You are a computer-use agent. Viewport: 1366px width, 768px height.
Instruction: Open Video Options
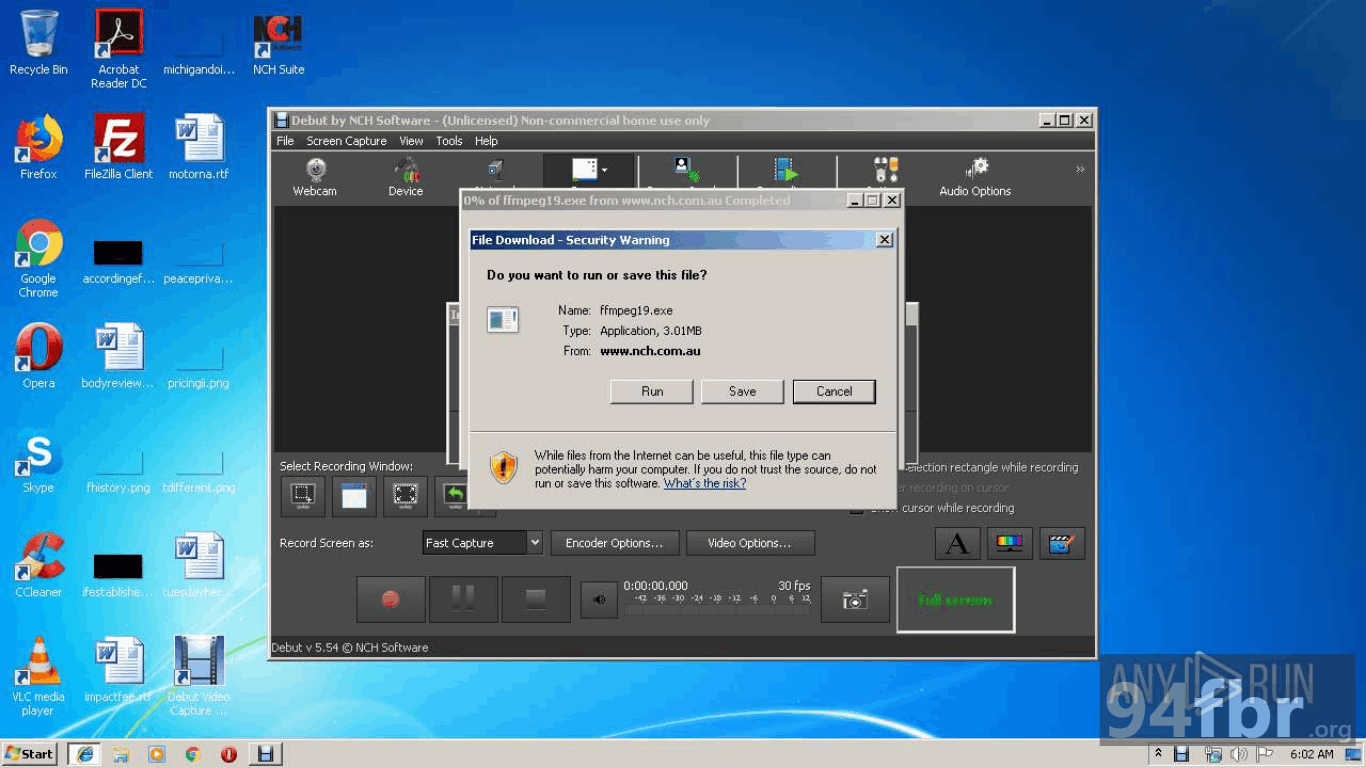pyautogui.click(x=750, y=543)
